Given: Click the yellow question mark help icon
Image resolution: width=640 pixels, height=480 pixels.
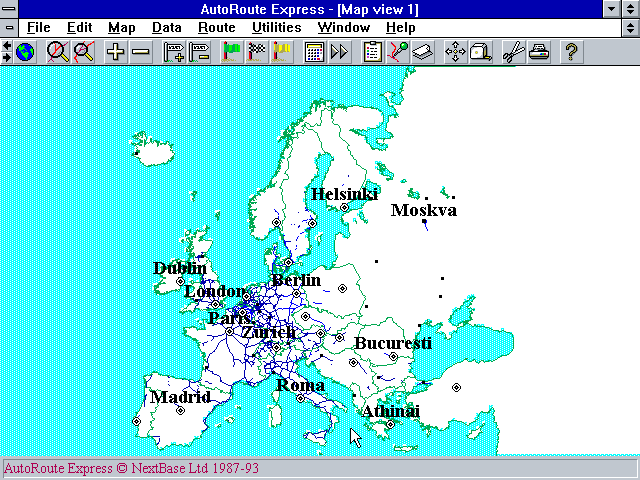Looking at the screenshot, I should coord(571,52).
